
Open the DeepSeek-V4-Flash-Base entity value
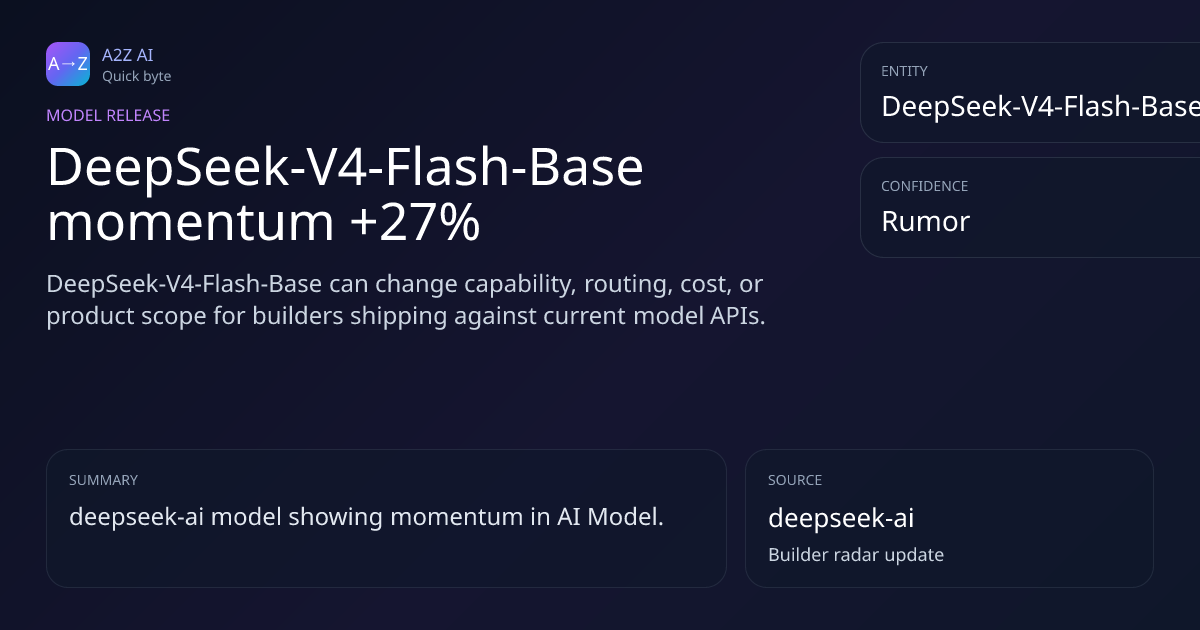[x=1039, y=106]
